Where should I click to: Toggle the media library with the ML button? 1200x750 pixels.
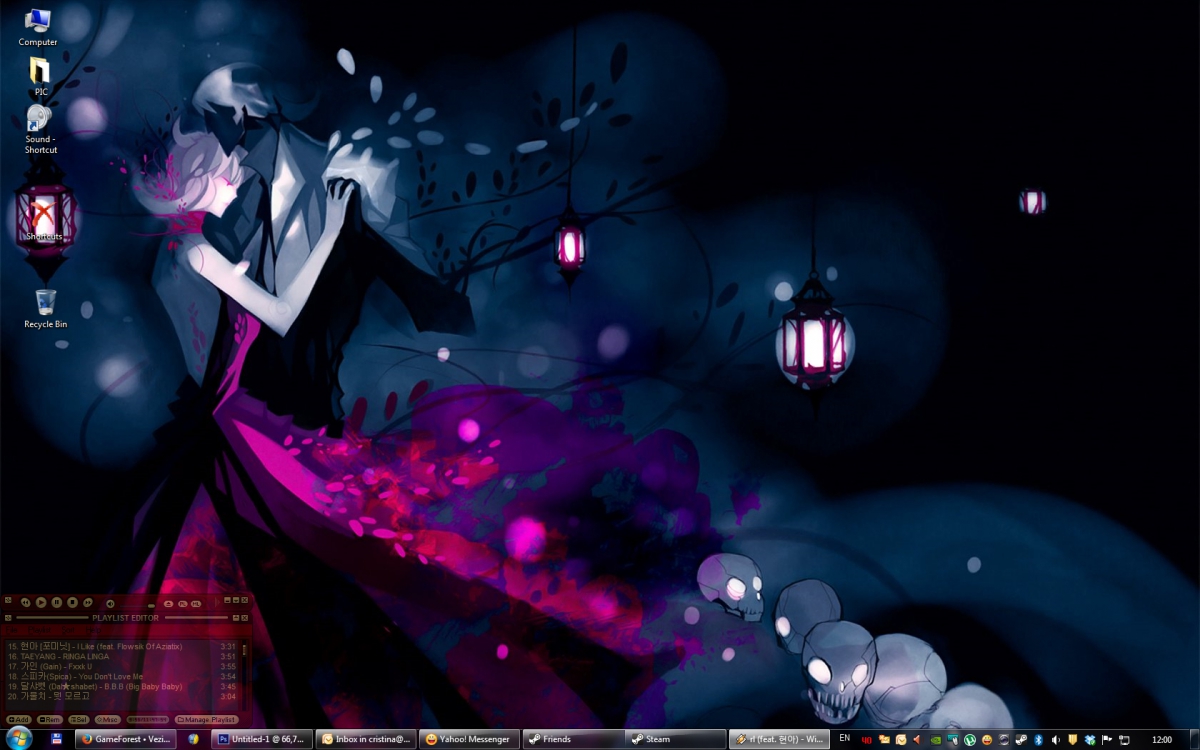tap(196, 604)
